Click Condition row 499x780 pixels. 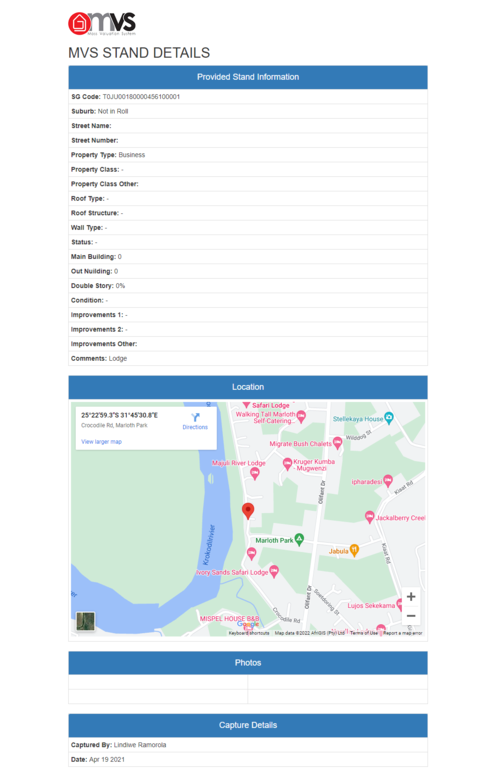pyautogui.click(x=248, y=300)
